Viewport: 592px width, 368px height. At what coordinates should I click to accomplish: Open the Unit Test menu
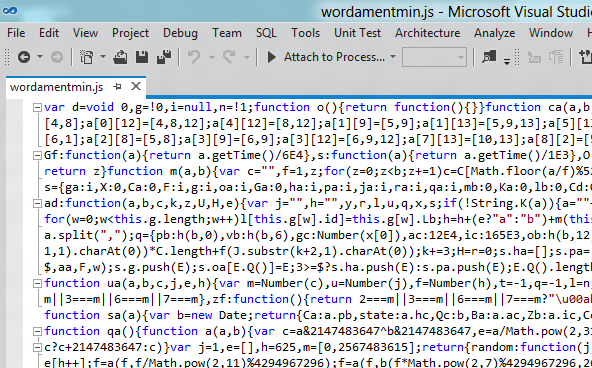point(357,33)
